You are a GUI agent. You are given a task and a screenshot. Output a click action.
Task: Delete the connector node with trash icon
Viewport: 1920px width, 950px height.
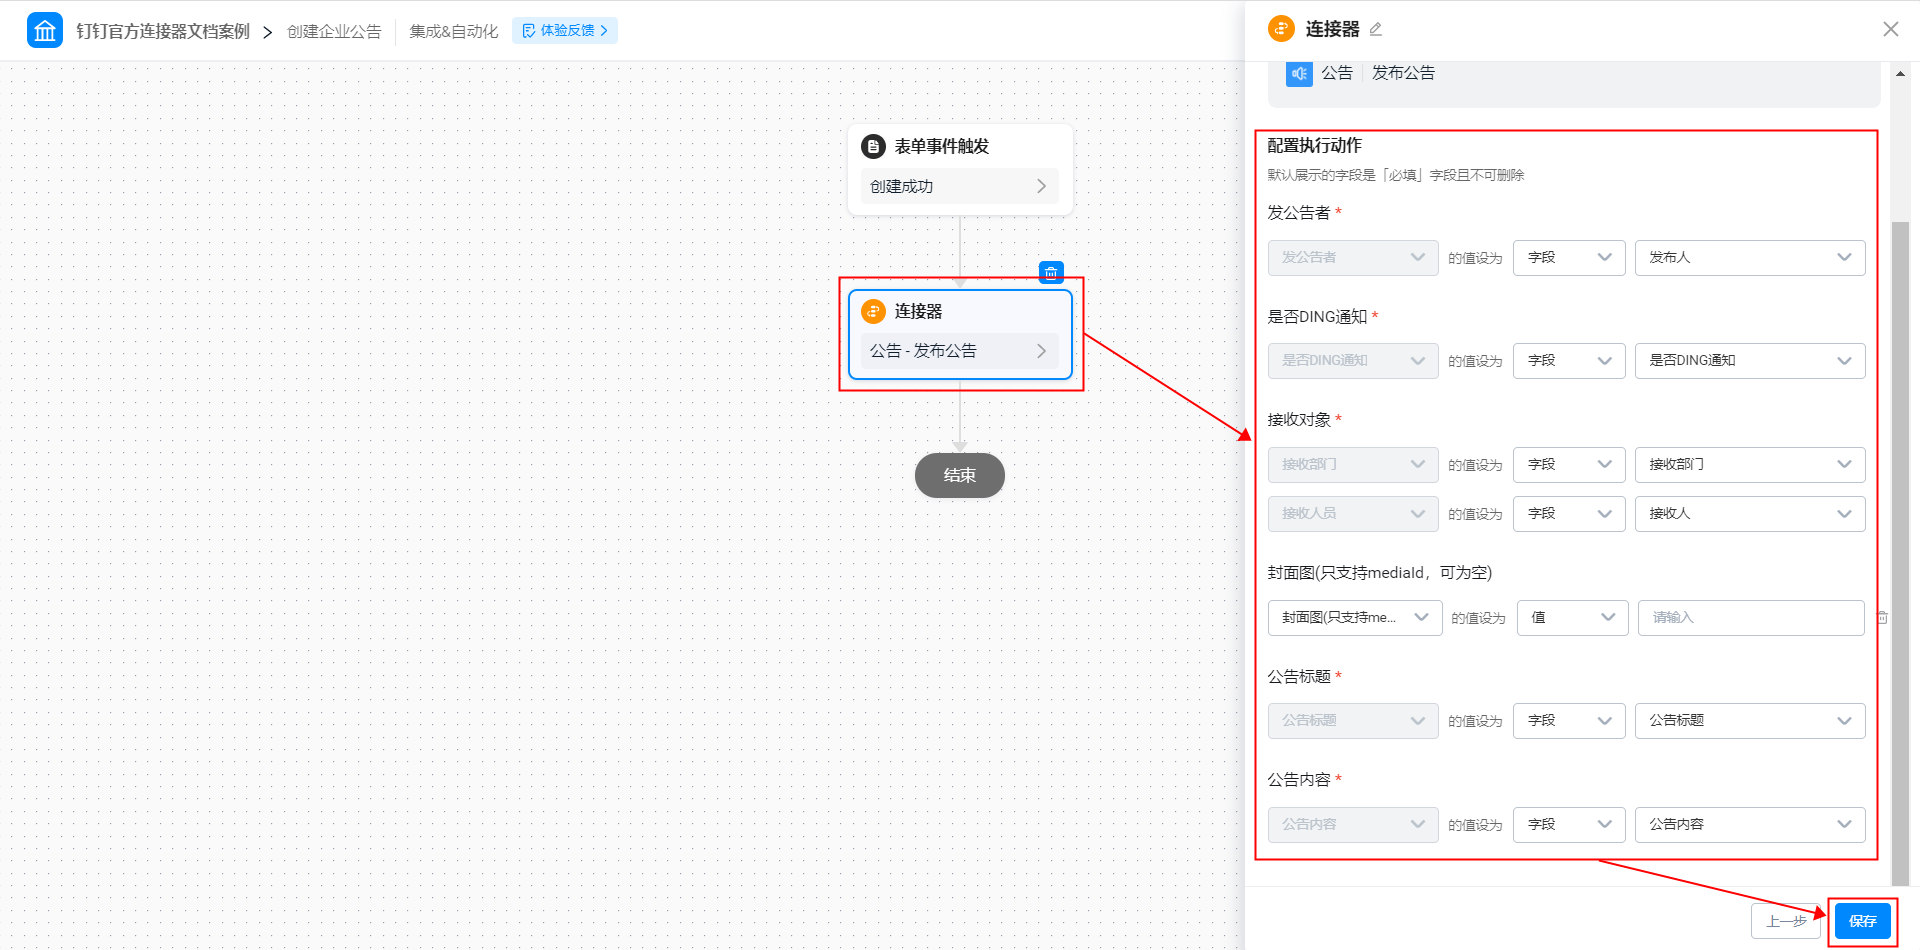(x=1051, y=272)
